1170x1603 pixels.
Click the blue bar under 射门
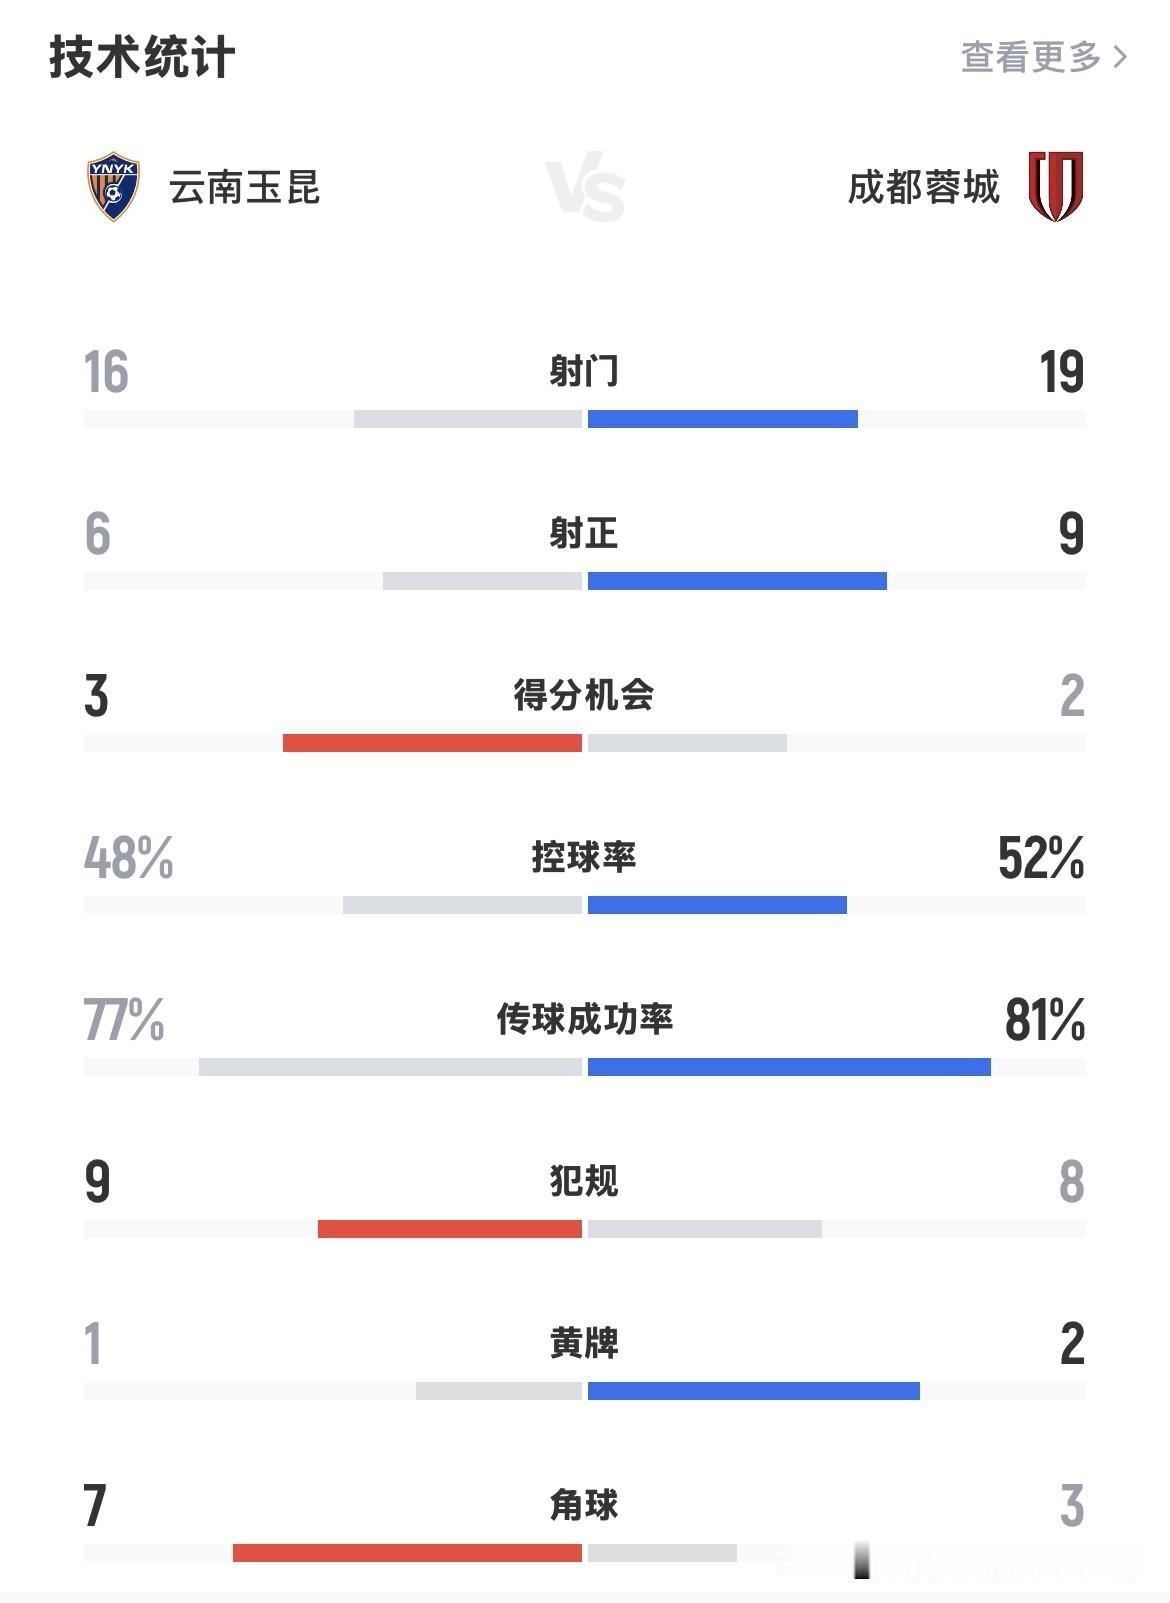(723, 419)
